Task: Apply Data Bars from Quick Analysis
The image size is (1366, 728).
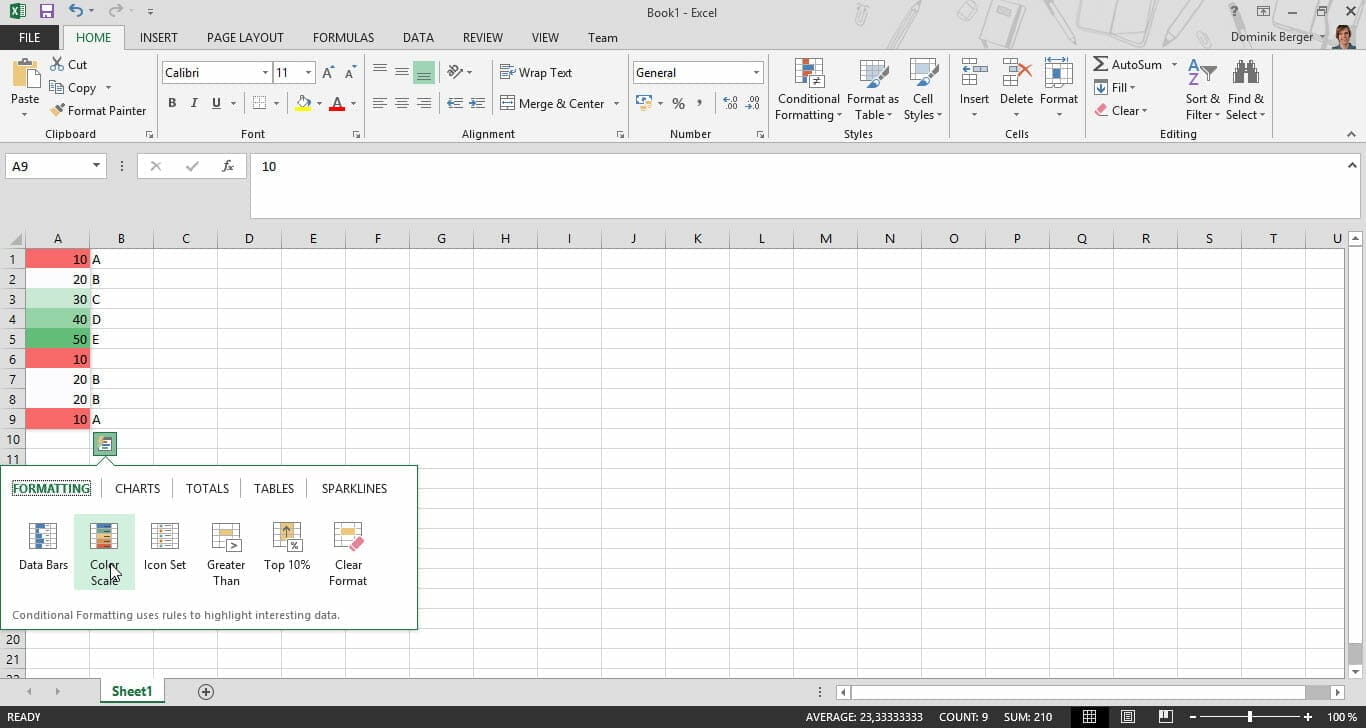Action: coord(43,547)
